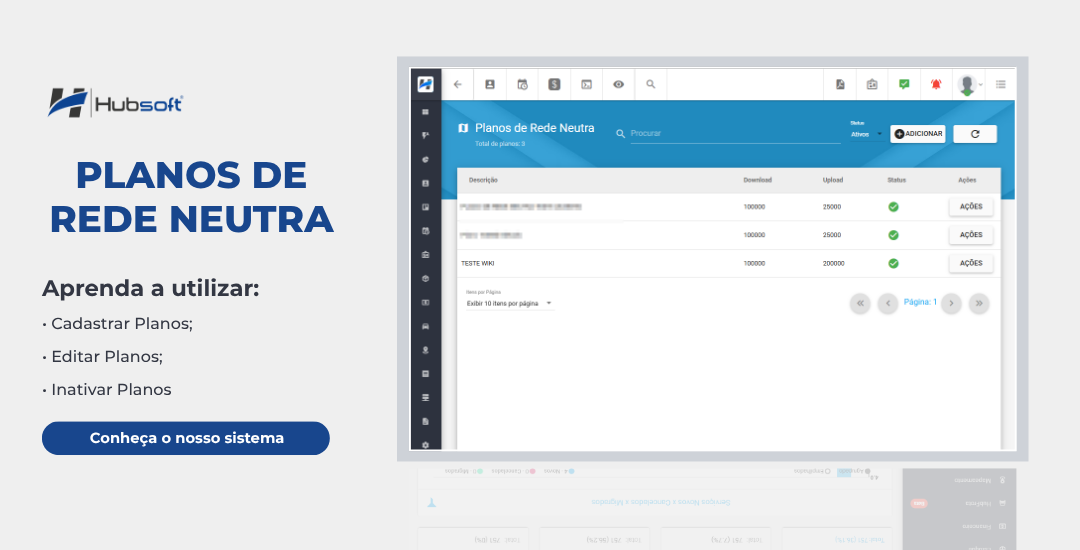
Task: Open AÇÕES for TESTE WIKI plan
Action: click(970, 263)
